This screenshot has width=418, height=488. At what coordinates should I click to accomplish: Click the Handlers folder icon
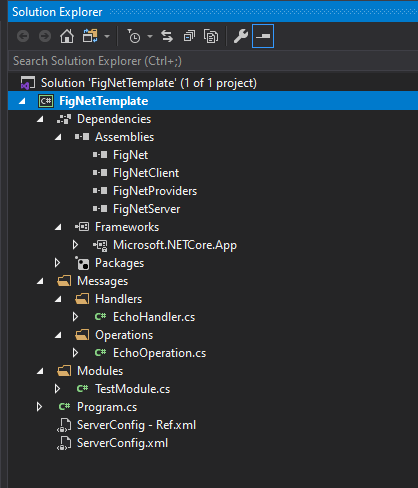(82, 299)
